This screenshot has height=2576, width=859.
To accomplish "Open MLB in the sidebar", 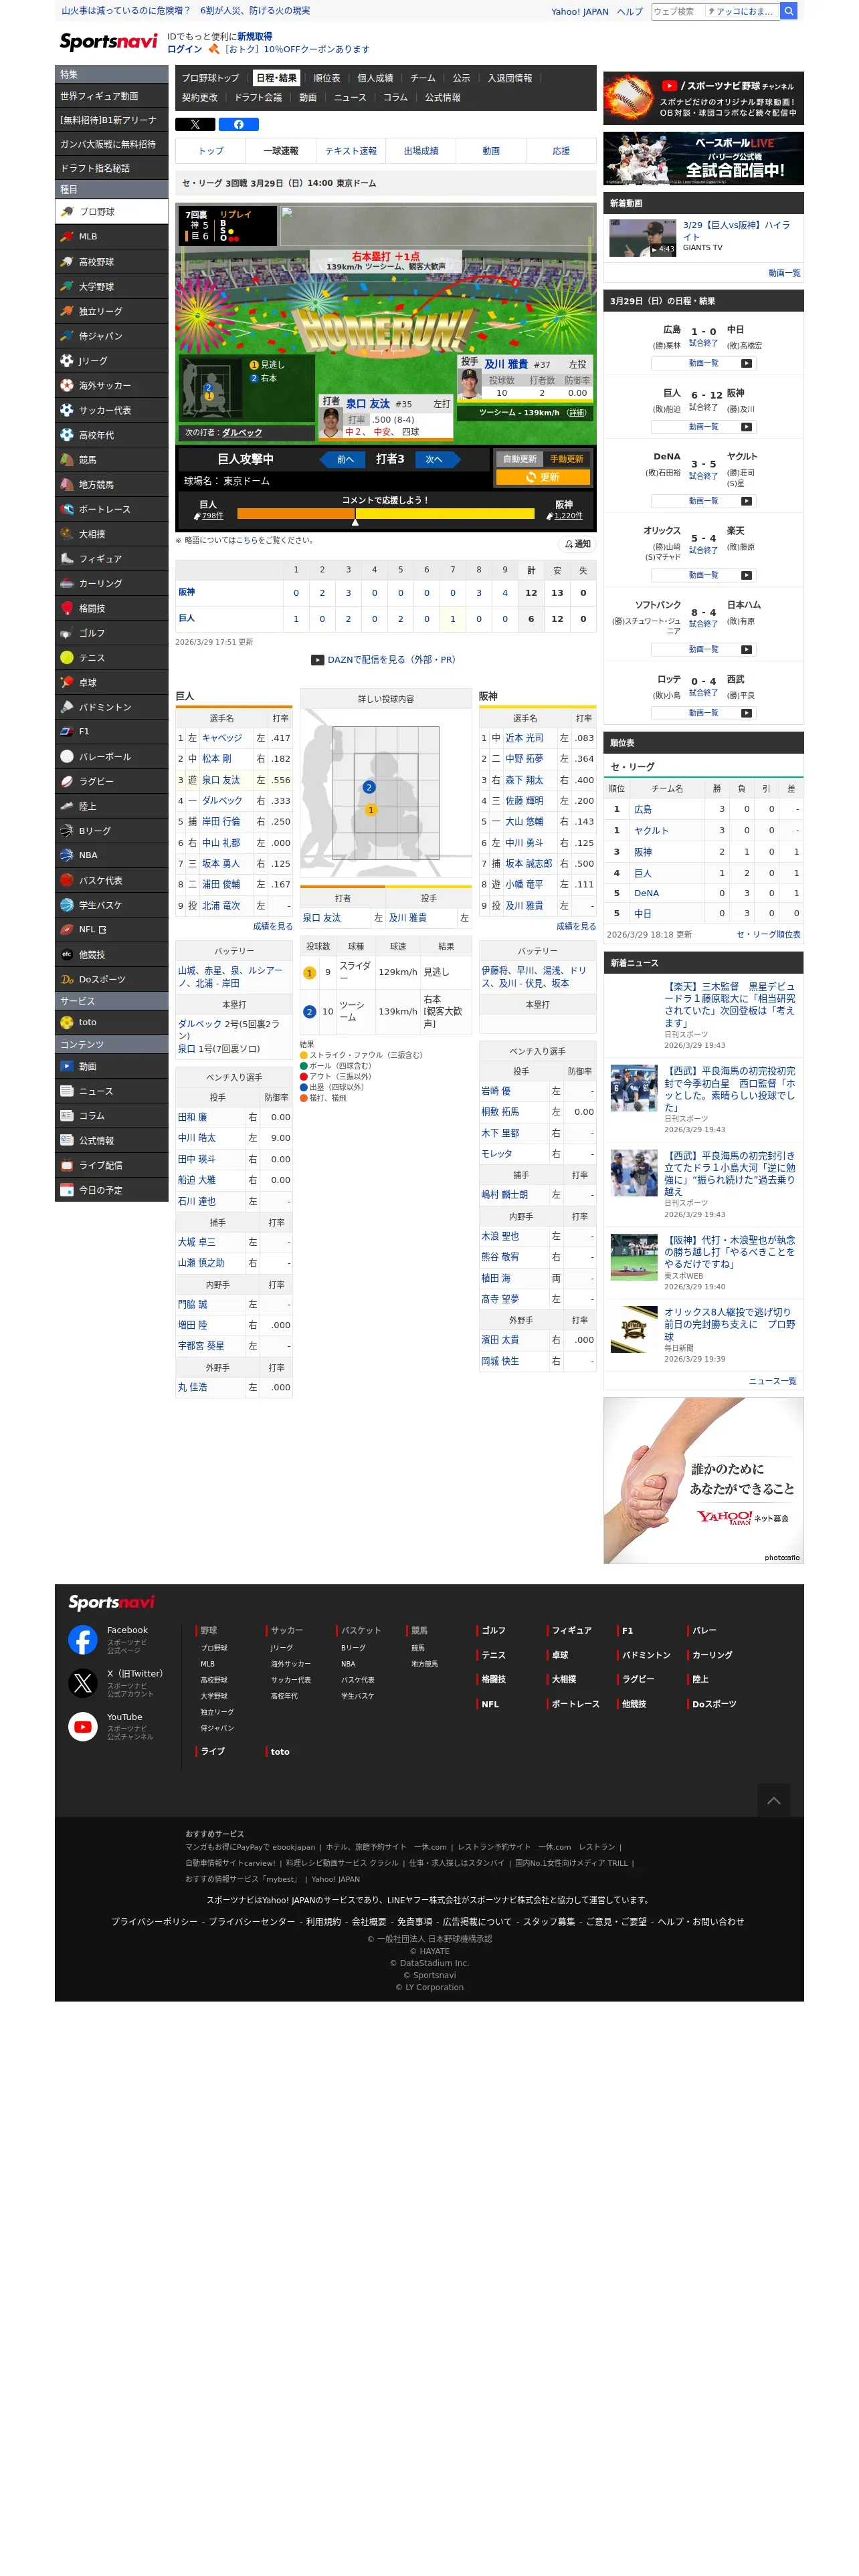I will click(x=111, y=237).
